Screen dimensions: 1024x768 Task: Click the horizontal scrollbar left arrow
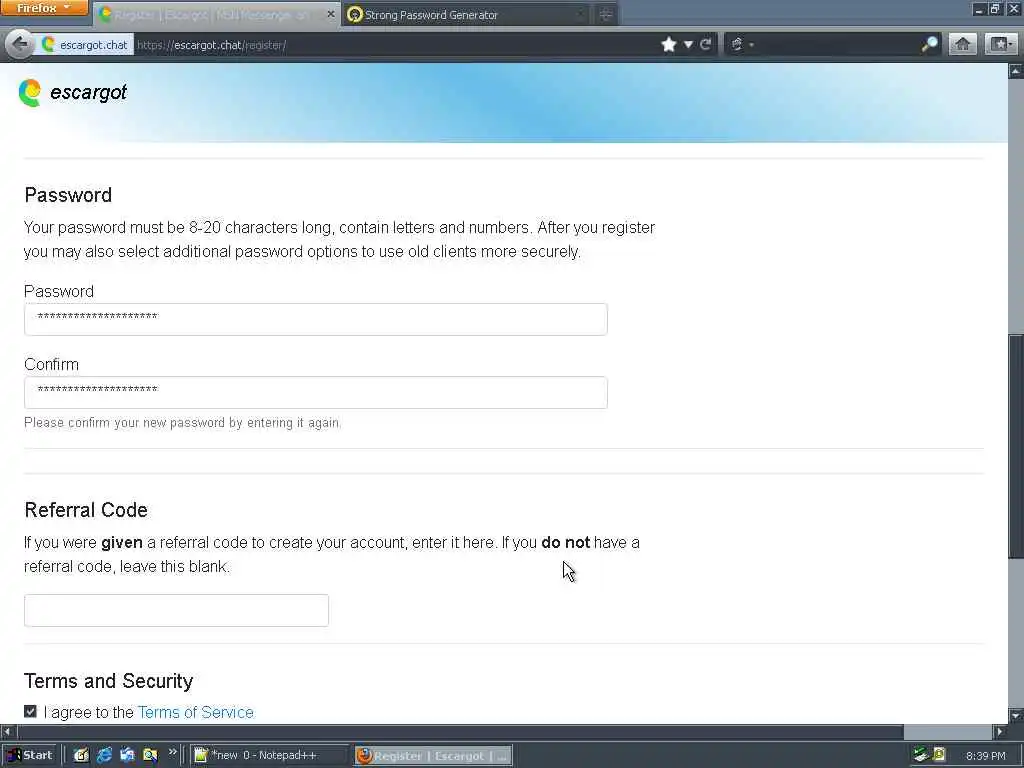tap(7, 731)
